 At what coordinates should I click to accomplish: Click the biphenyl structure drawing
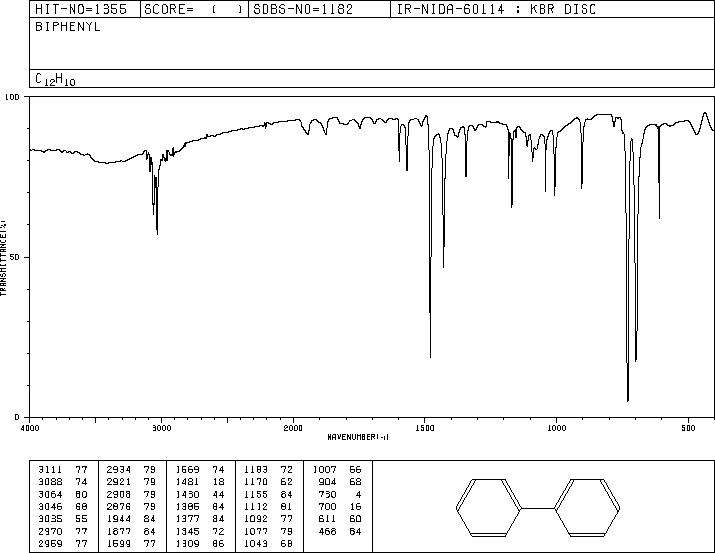[x=538, y=507]
